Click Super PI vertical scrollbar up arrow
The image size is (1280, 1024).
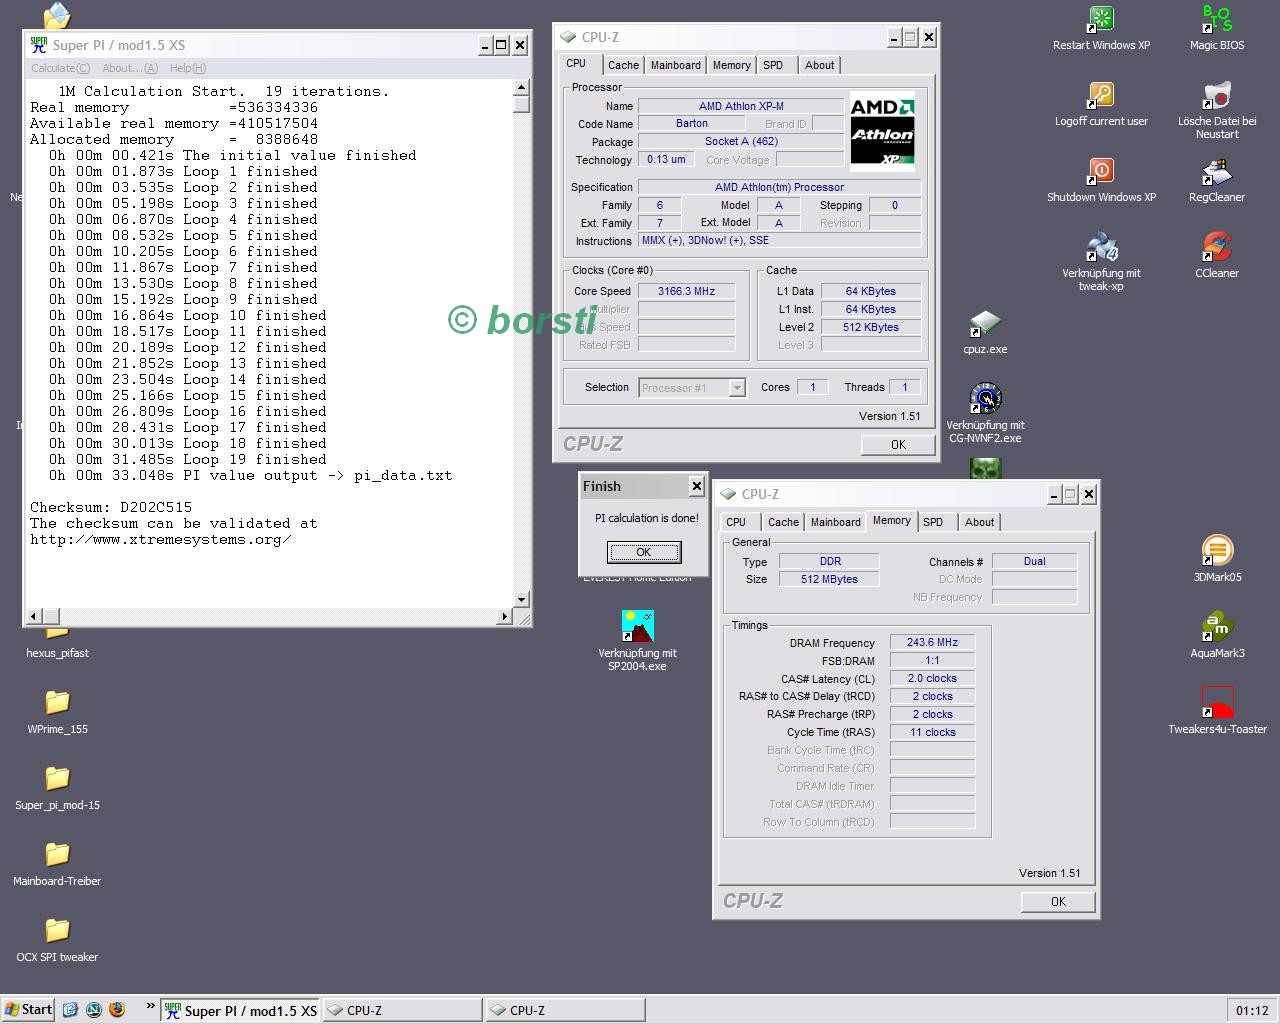(521, 88)
